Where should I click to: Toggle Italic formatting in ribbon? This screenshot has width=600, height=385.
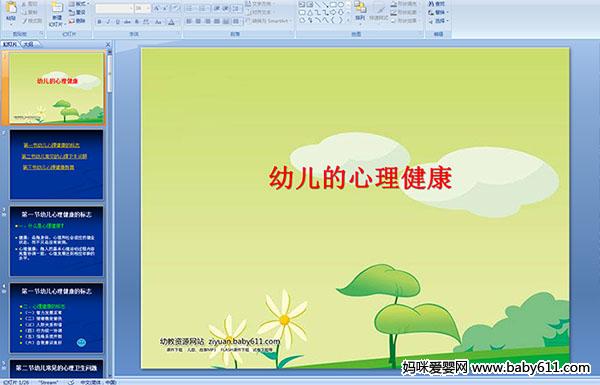tap(108, 22)
